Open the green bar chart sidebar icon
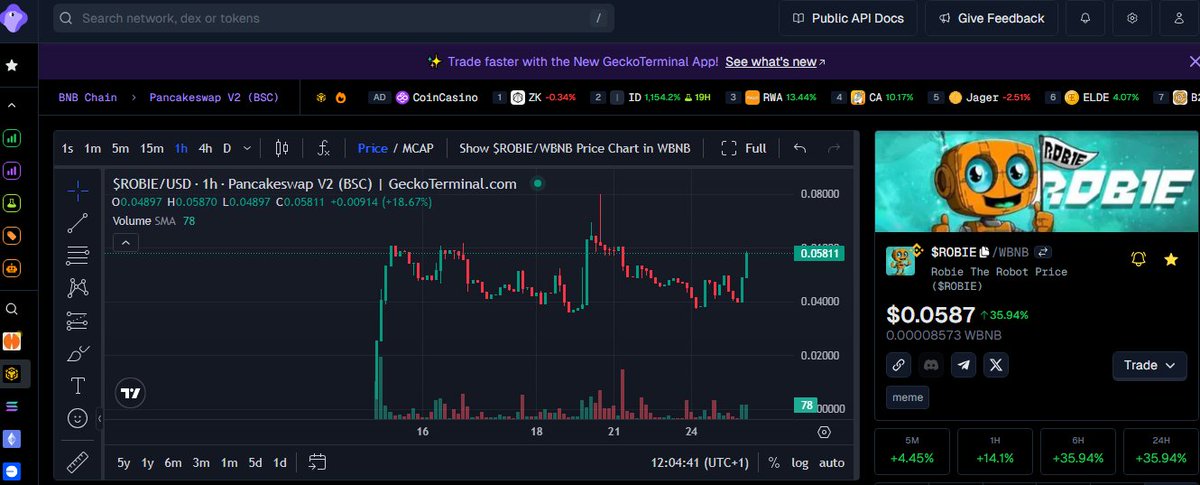The height and width of the screenshot is (485, 1200). 12,138
